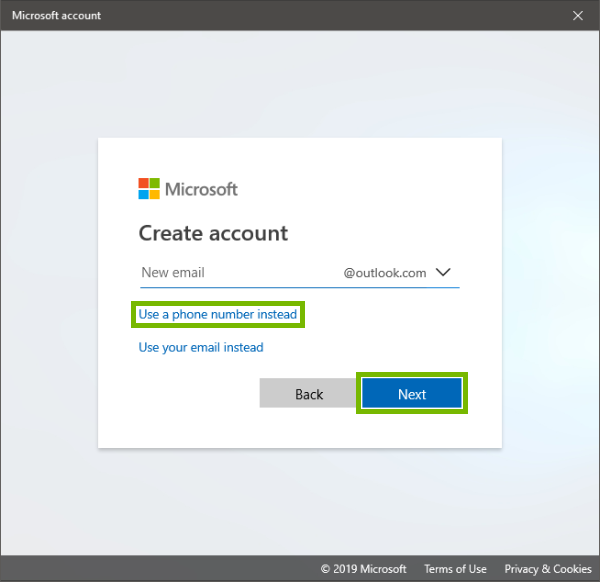Click the Microsoft four-square logo

click(x=149, y=189)
